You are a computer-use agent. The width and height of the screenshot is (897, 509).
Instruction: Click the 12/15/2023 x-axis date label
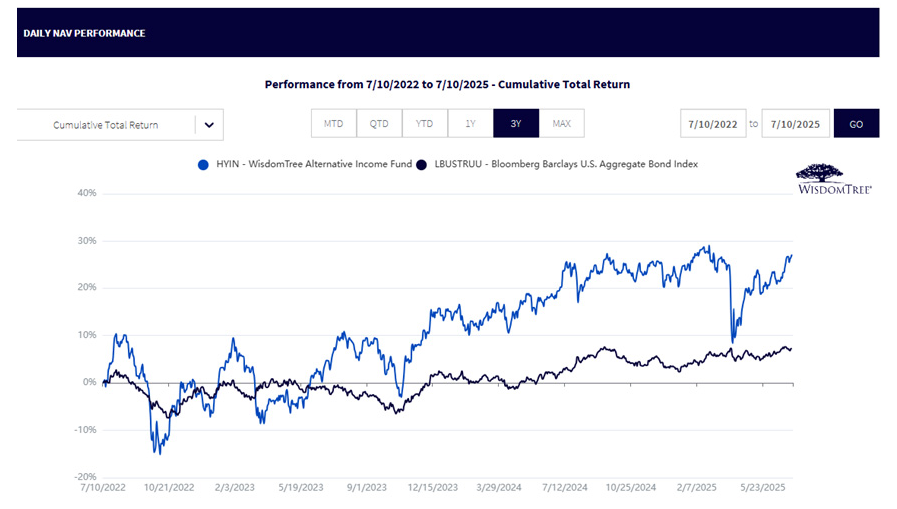click(432, 488)
